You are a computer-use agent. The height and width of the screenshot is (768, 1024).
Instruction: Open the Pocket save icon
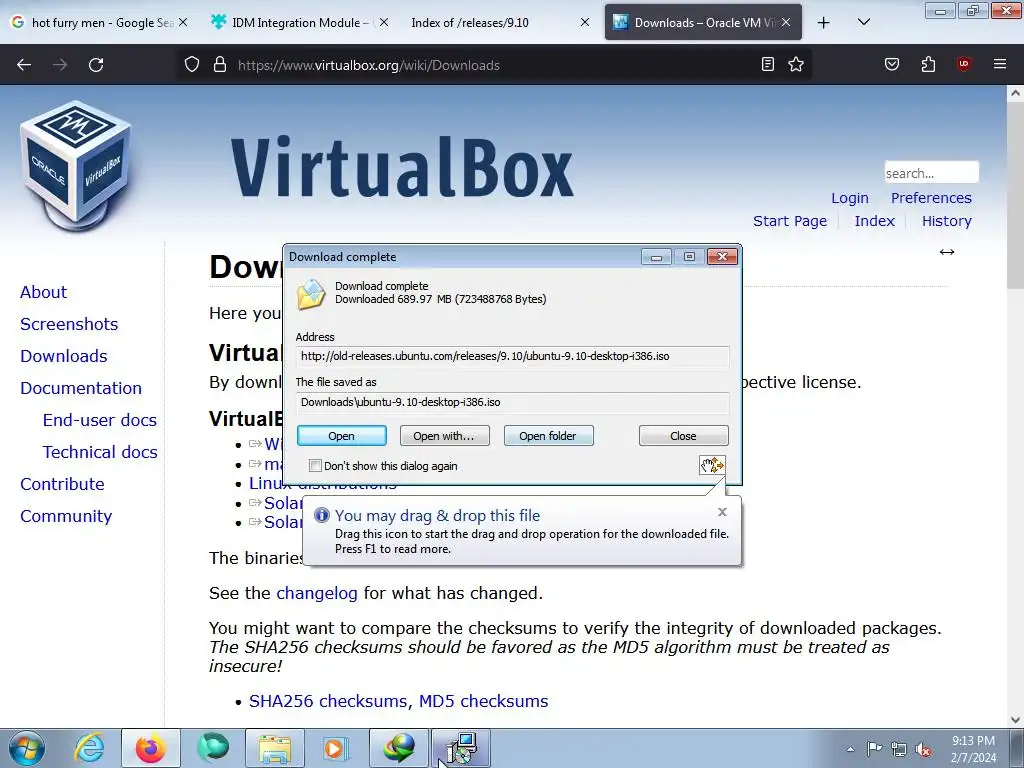pos(892,64)
